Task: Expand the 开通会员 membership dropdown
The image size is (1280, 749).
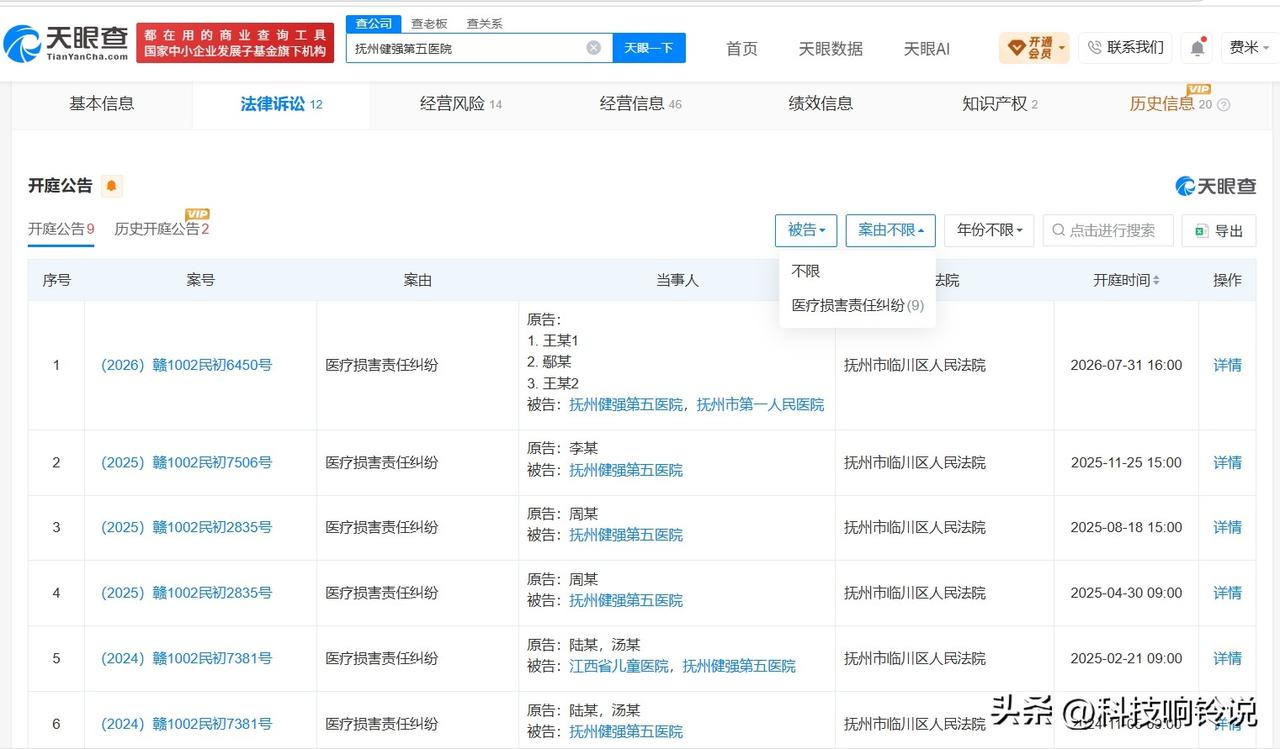Action: [x=1034, y=47]
